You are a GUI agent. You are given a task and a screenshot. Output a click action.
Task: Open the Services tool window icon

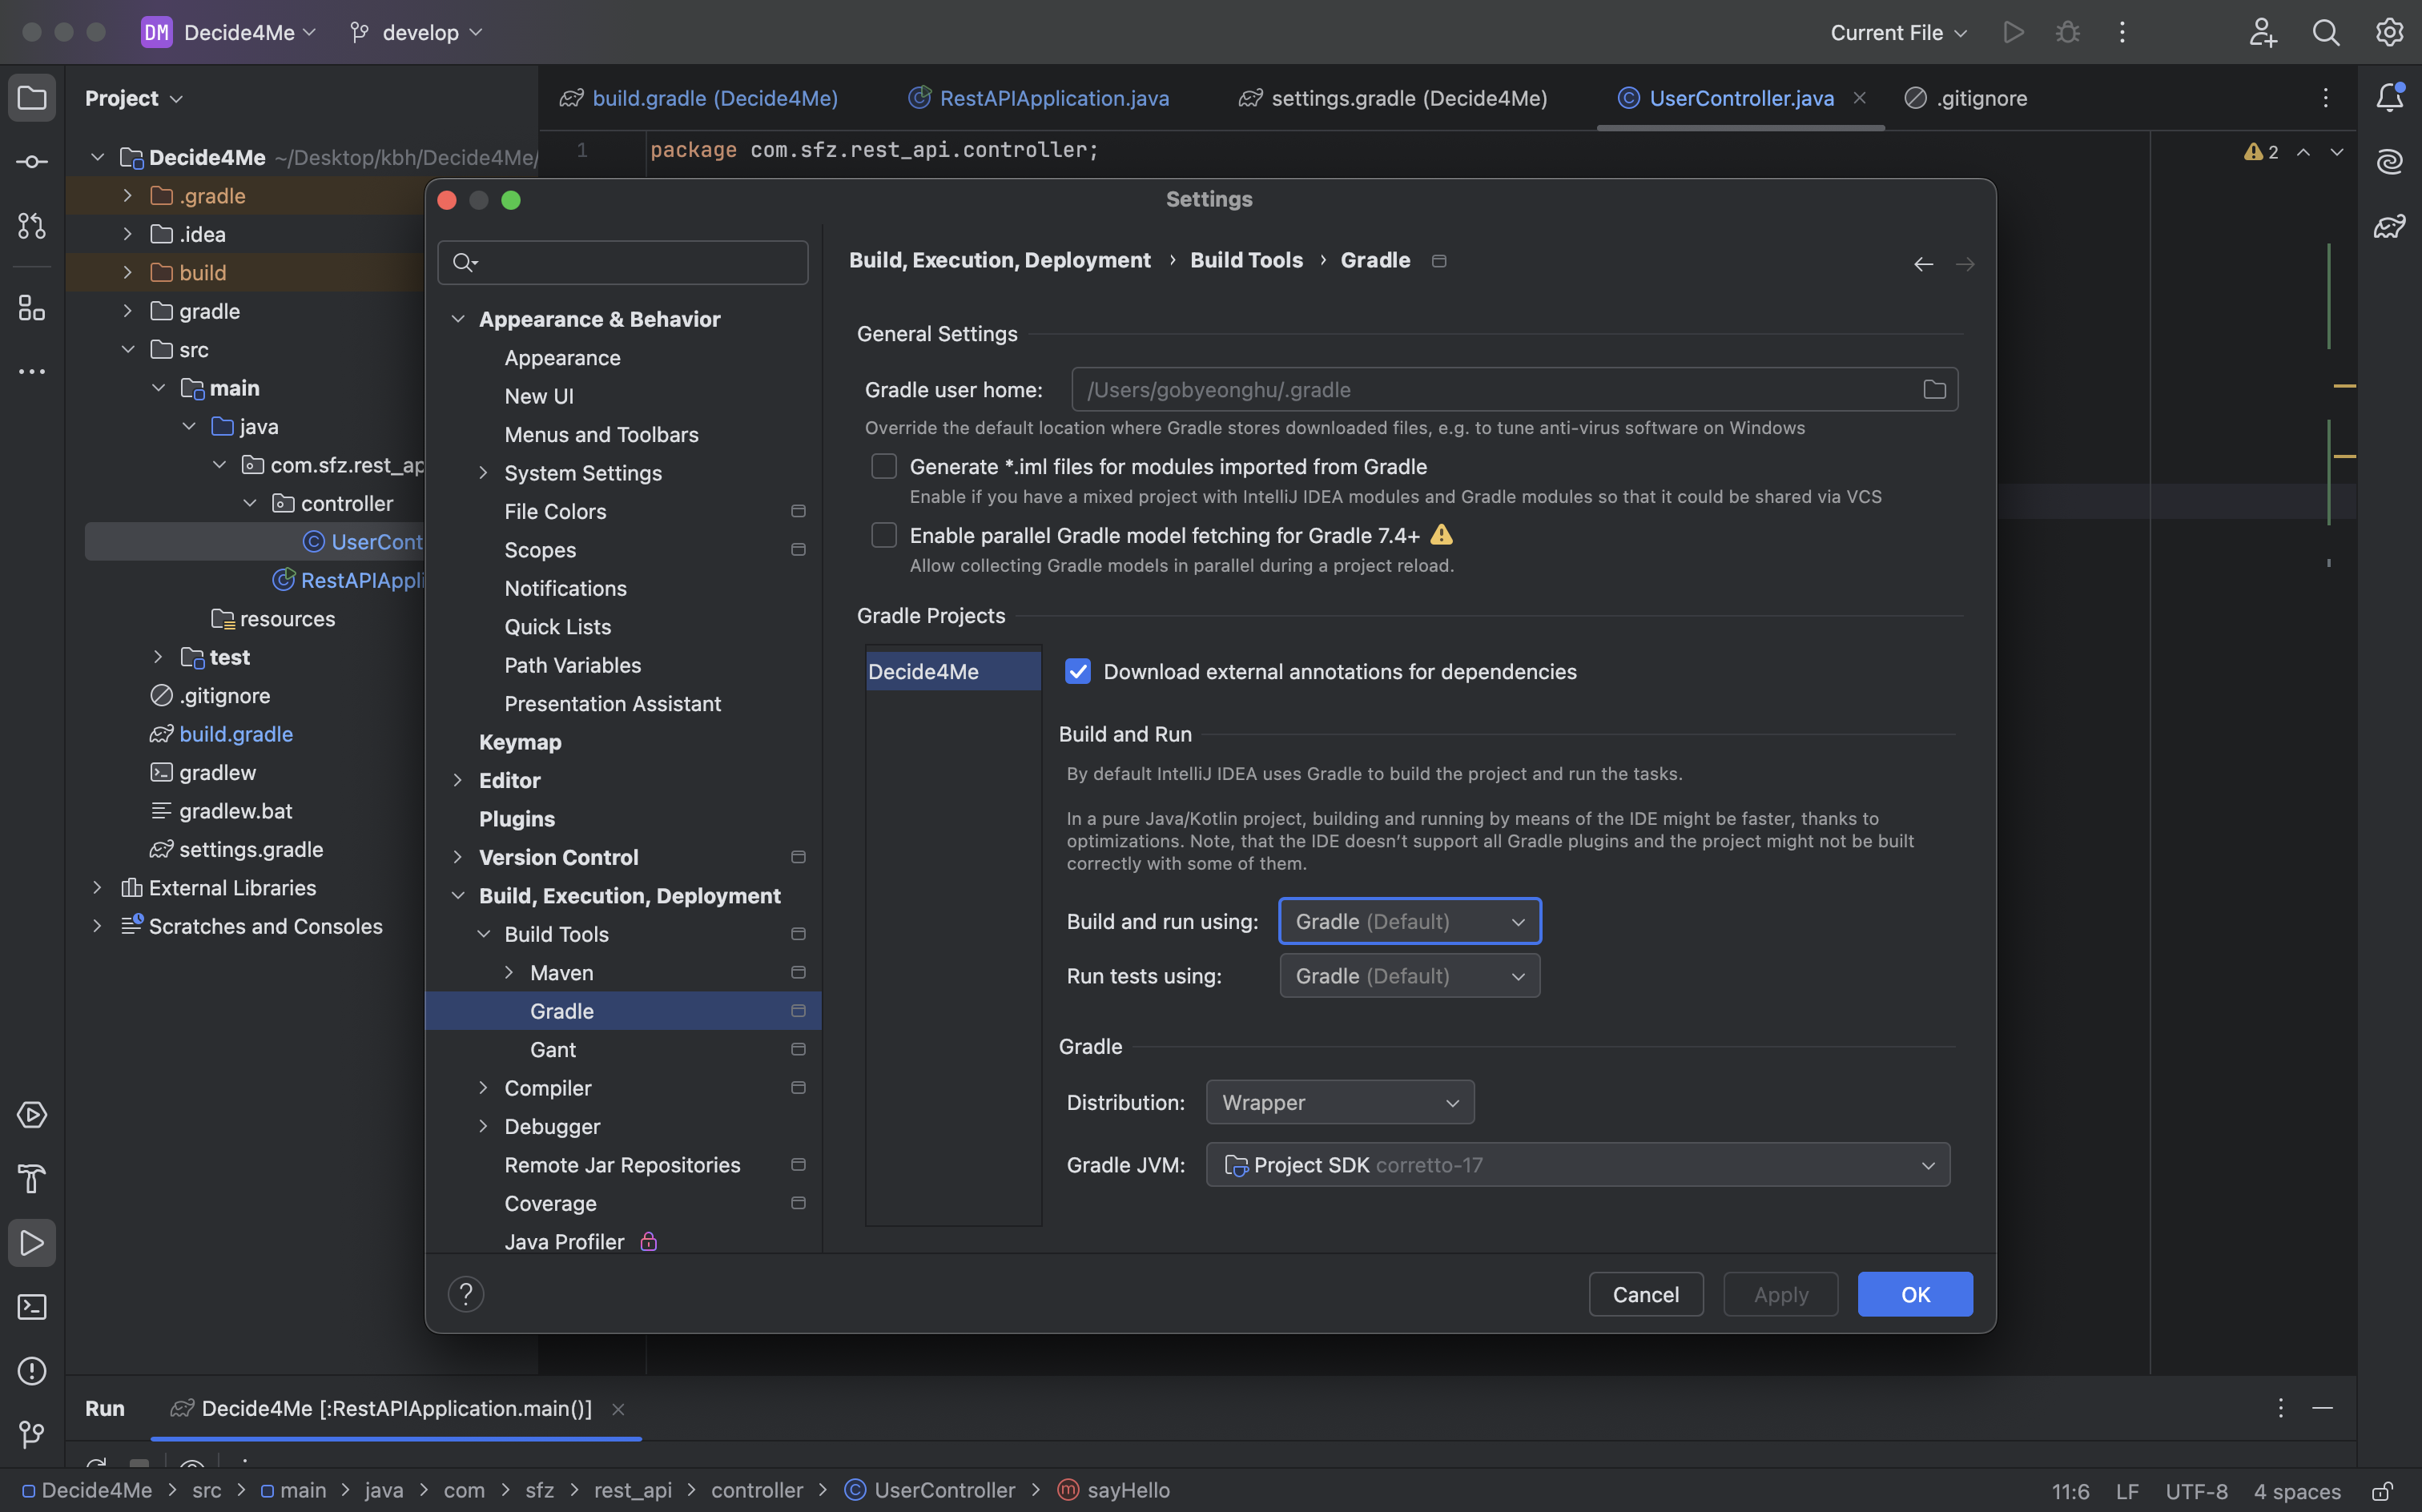click(x=32, y=1115)
